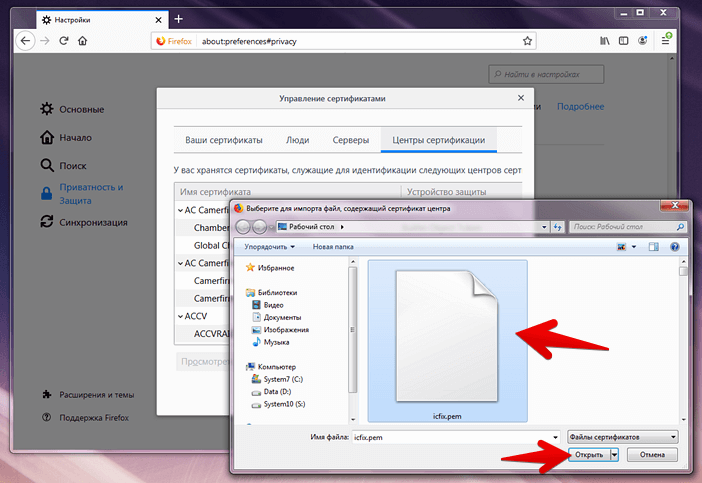The image size is (702, 483).
Task: Open the file type filter dropdown
Action: [622, 437]
